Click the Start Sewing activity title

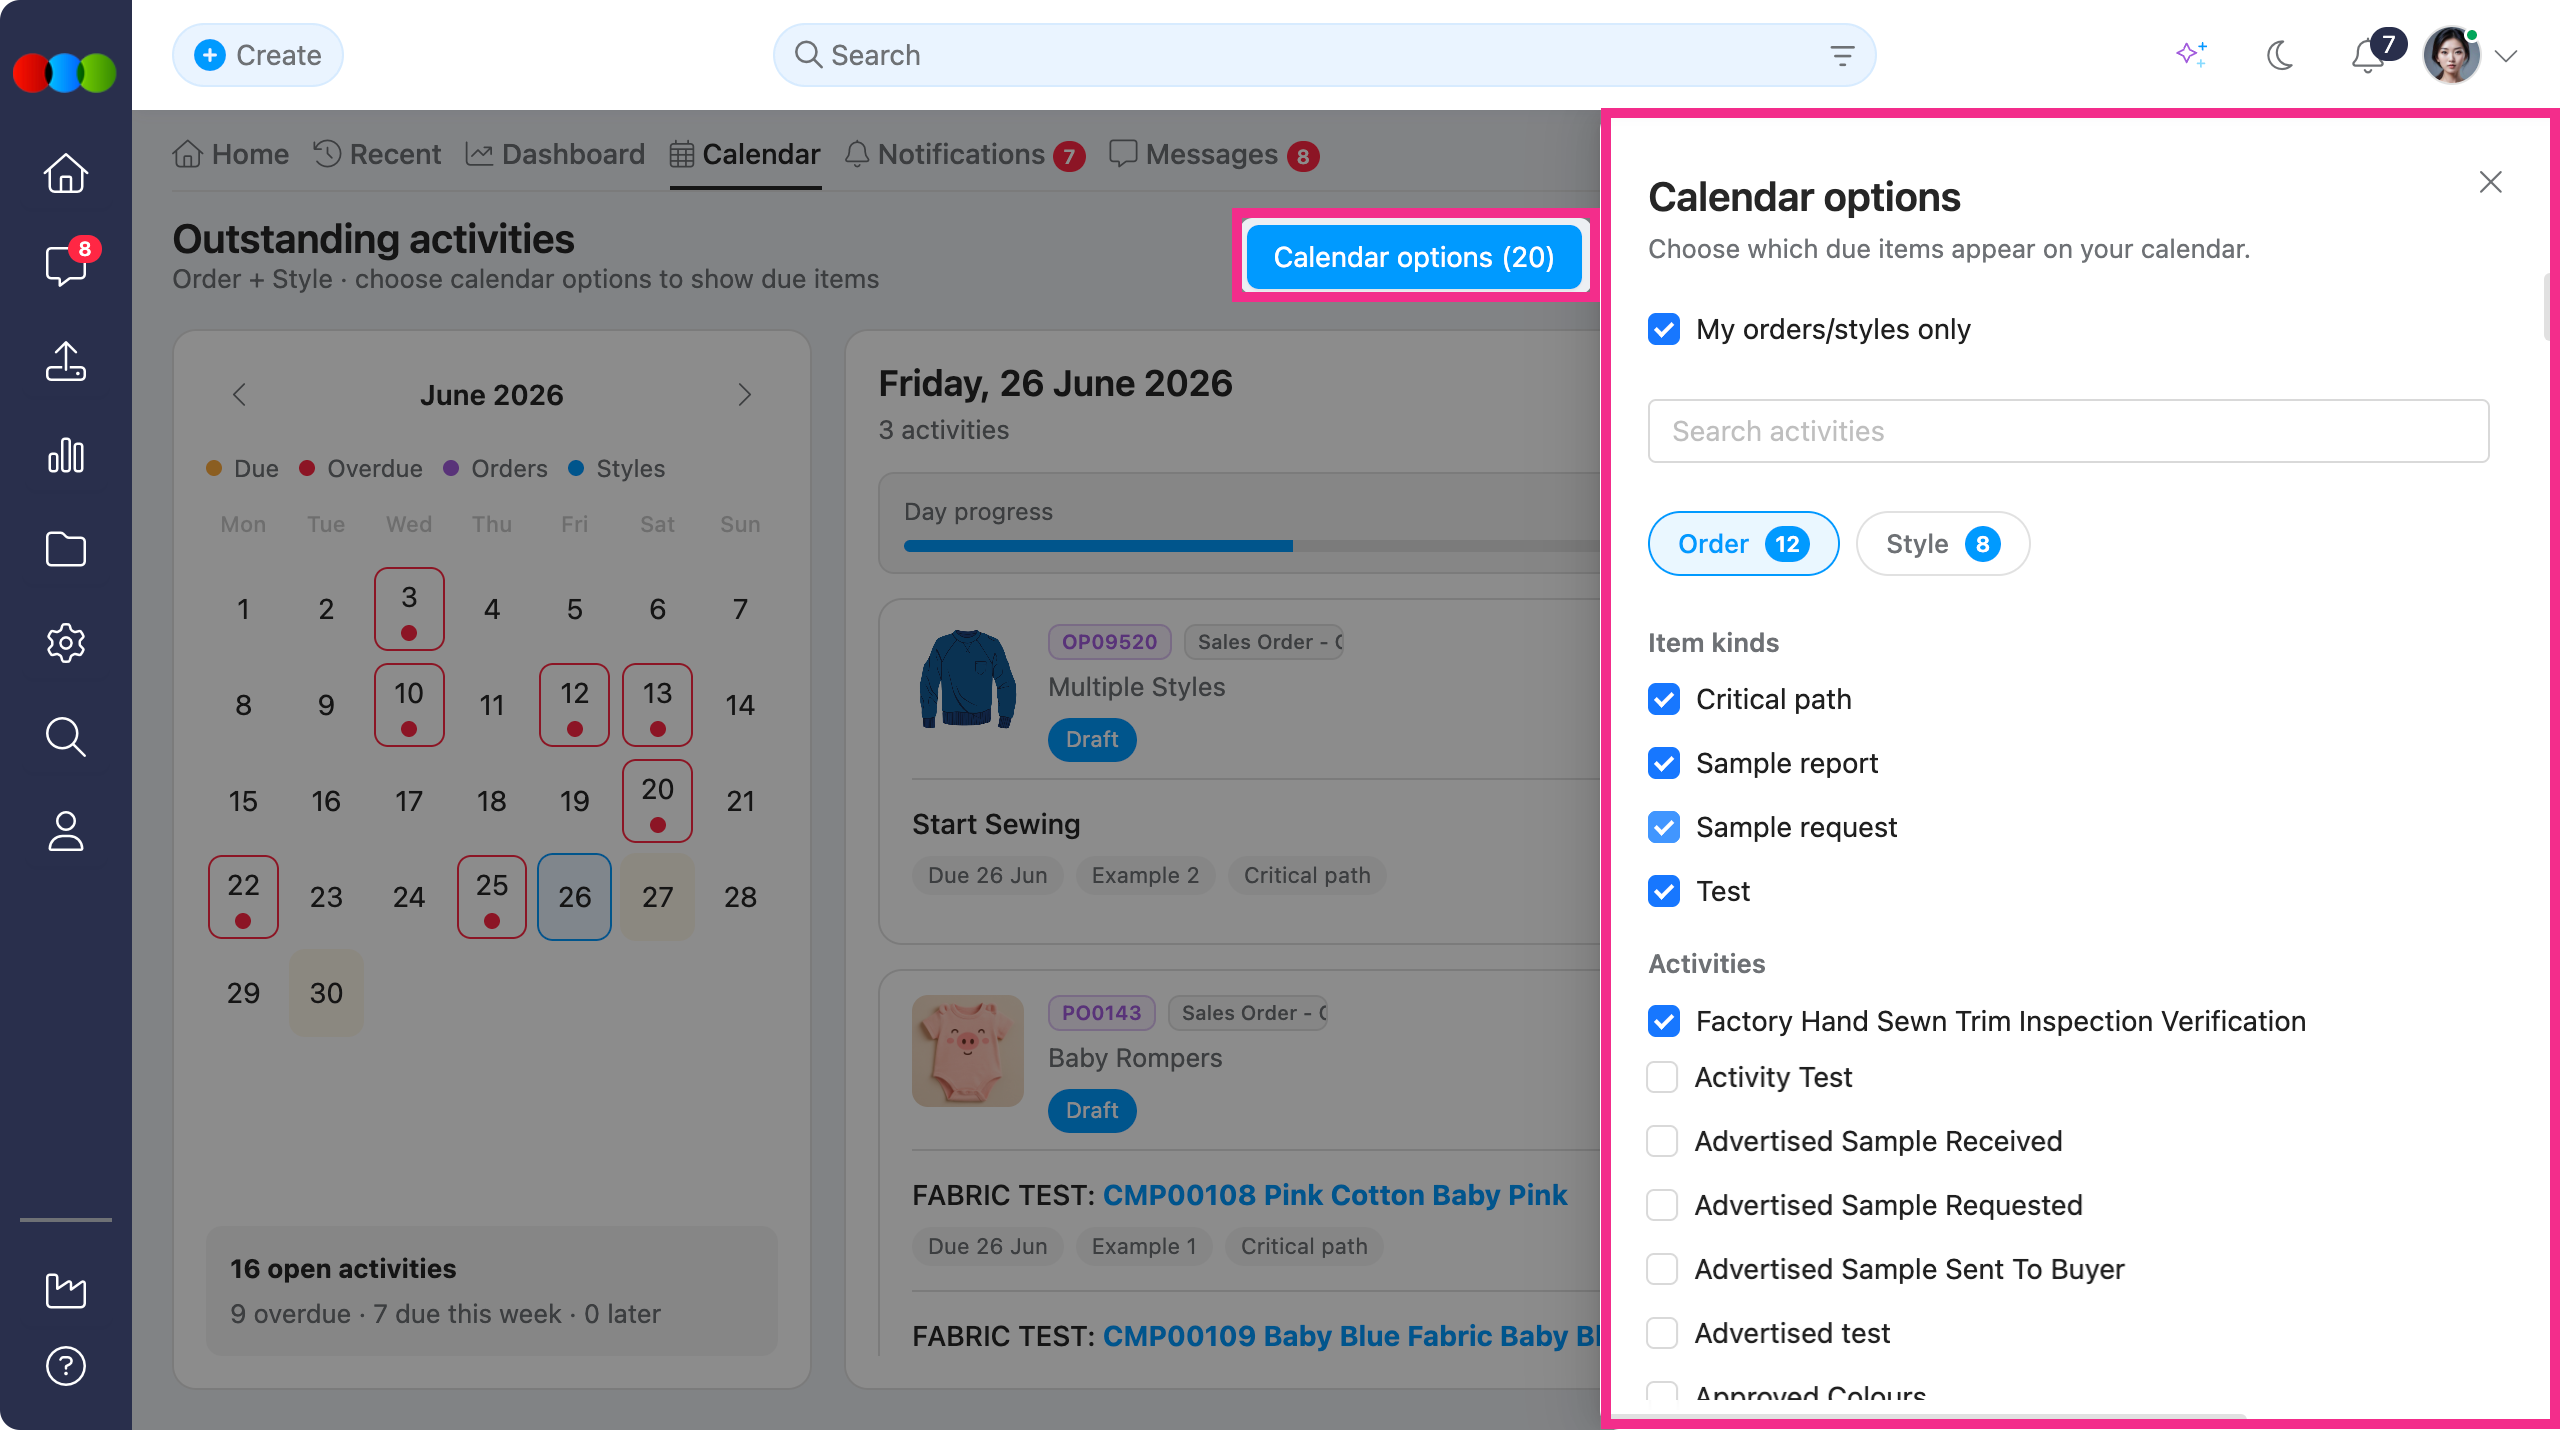996,824
